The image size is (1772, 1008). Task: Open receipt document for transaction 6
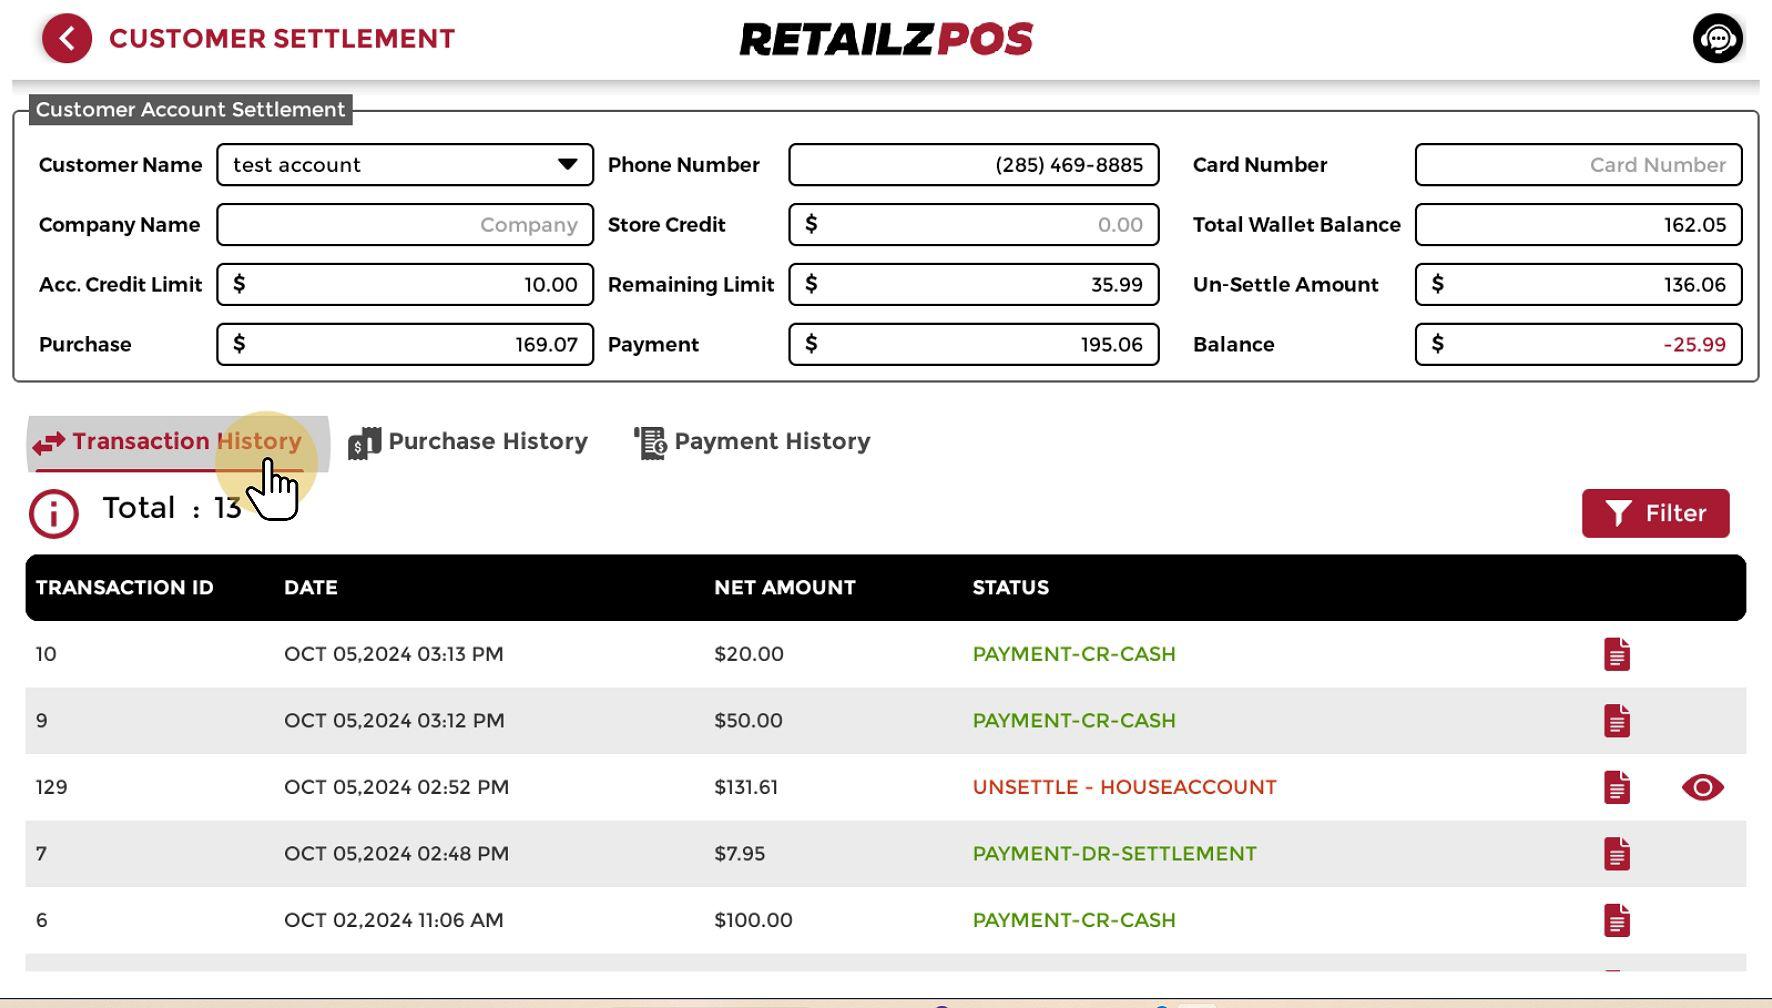coord(1616,920)
